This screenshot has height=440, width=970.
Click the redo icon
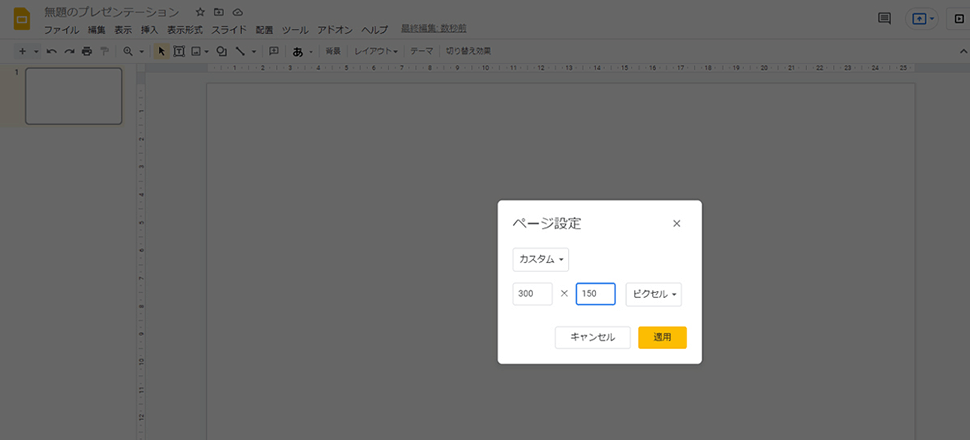[69, 51]
